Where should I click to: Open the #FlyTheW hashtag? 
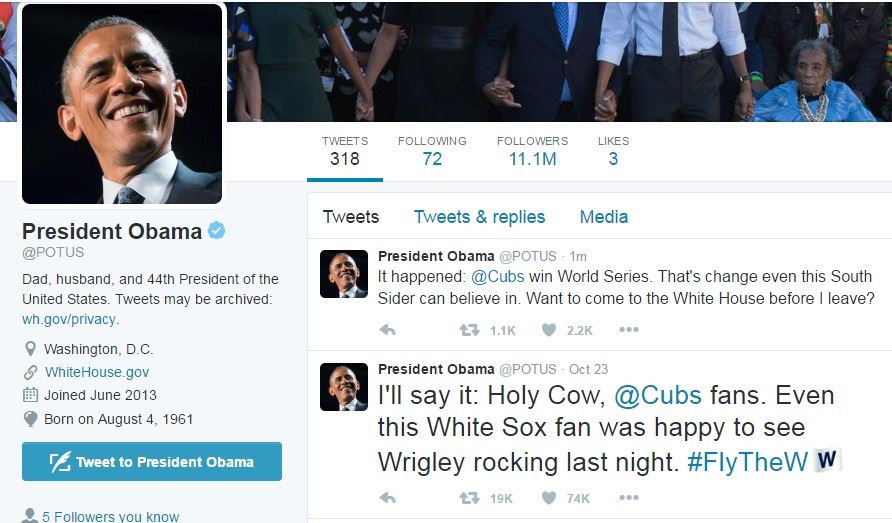tap(747, 461)
